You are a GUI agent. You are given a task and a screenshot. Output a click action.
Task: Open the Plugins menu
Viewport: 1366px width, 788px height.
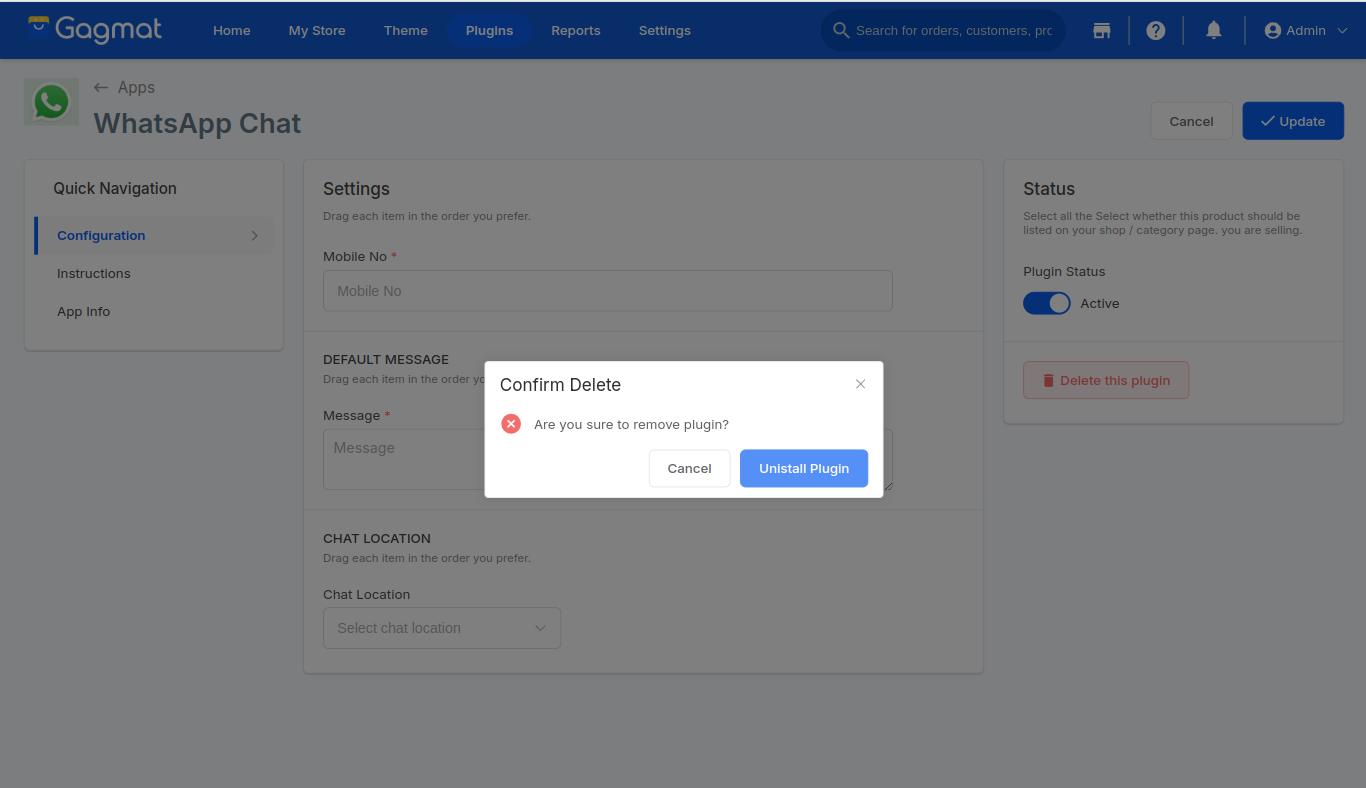tap(489, 31)
